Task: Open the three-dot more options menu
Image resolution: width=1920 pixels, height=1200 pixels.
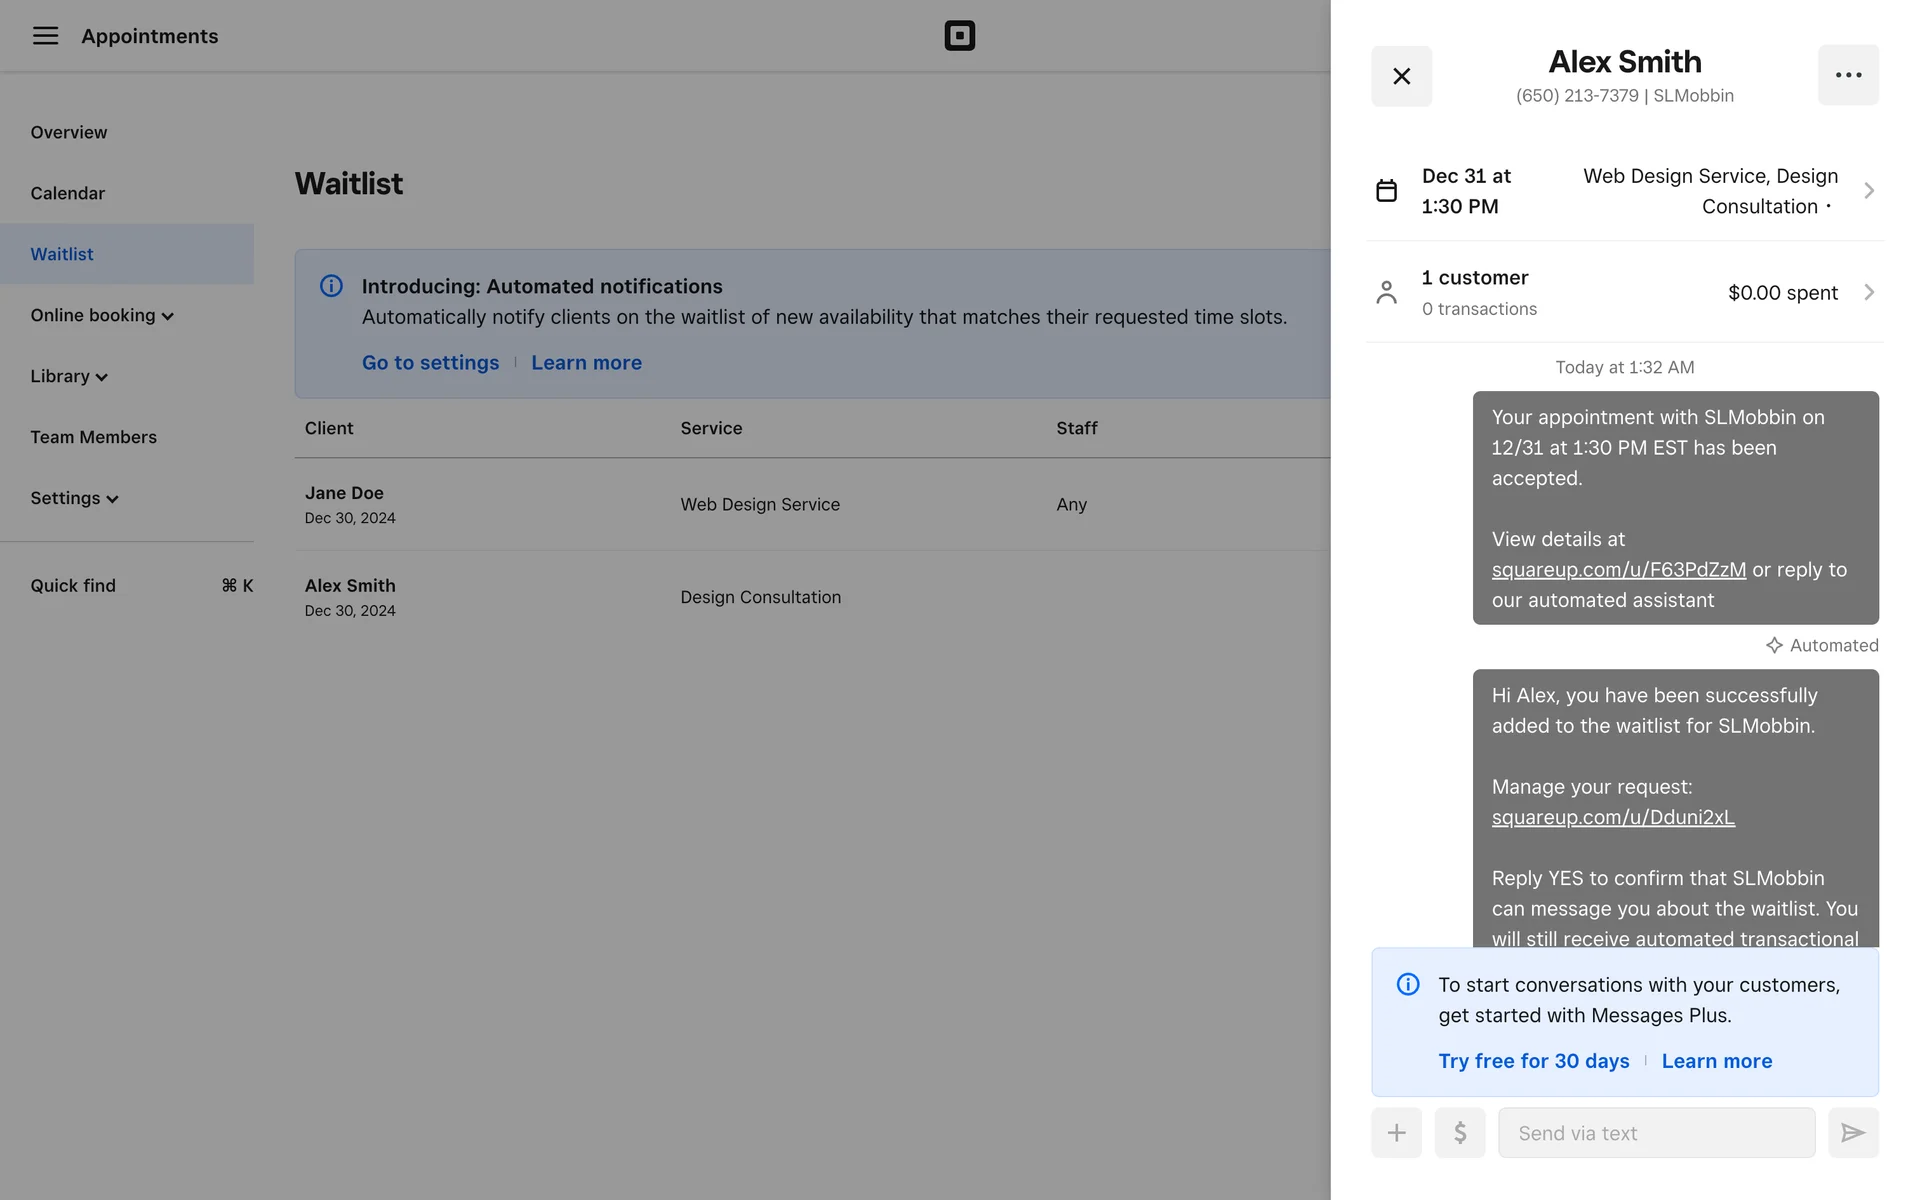Action: click(1848, 75)
